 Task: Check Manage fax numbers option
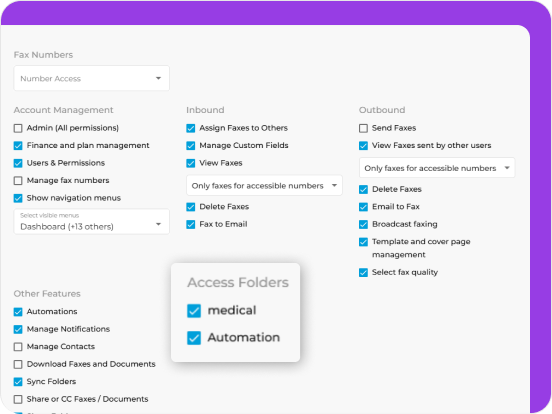[x=18, y=181]
